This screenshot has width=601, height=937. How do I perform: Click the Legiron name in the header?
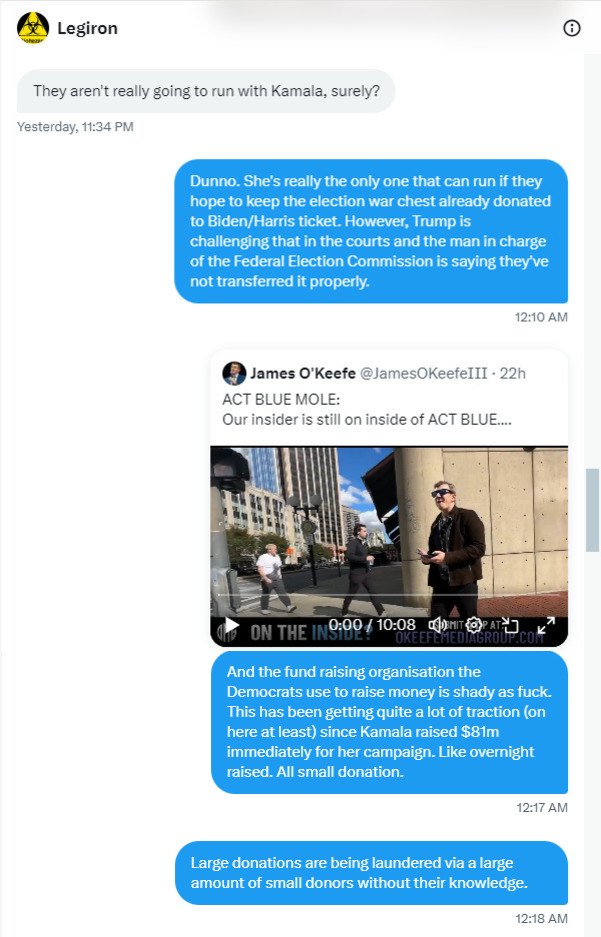pos(87,28)
